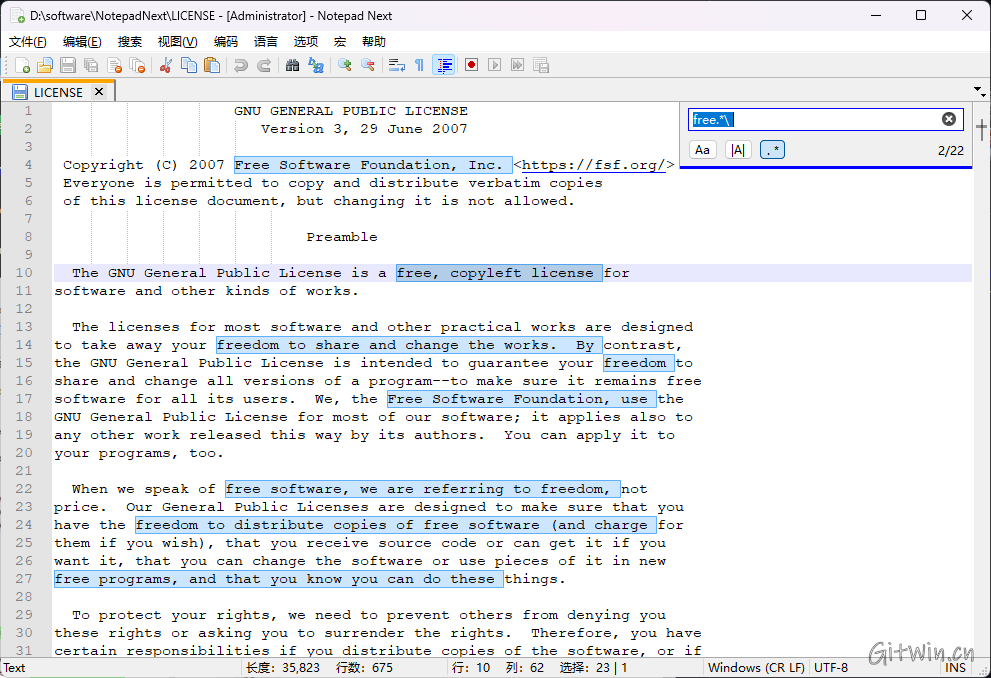Copy selection with the toolbar Copy icon
The image size is (991, 678).
point(189,65)
